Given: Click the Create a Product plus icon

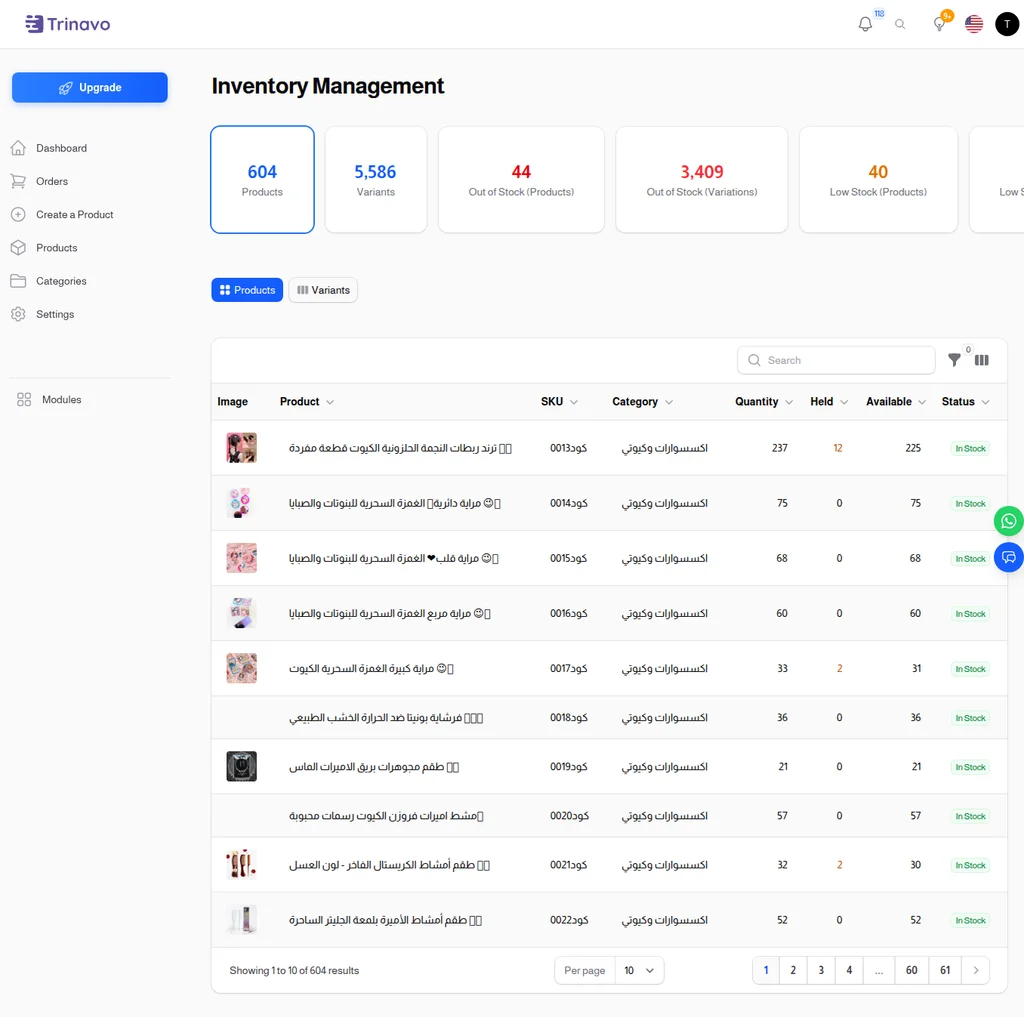Looking at the screenshot, I should 18,214.
